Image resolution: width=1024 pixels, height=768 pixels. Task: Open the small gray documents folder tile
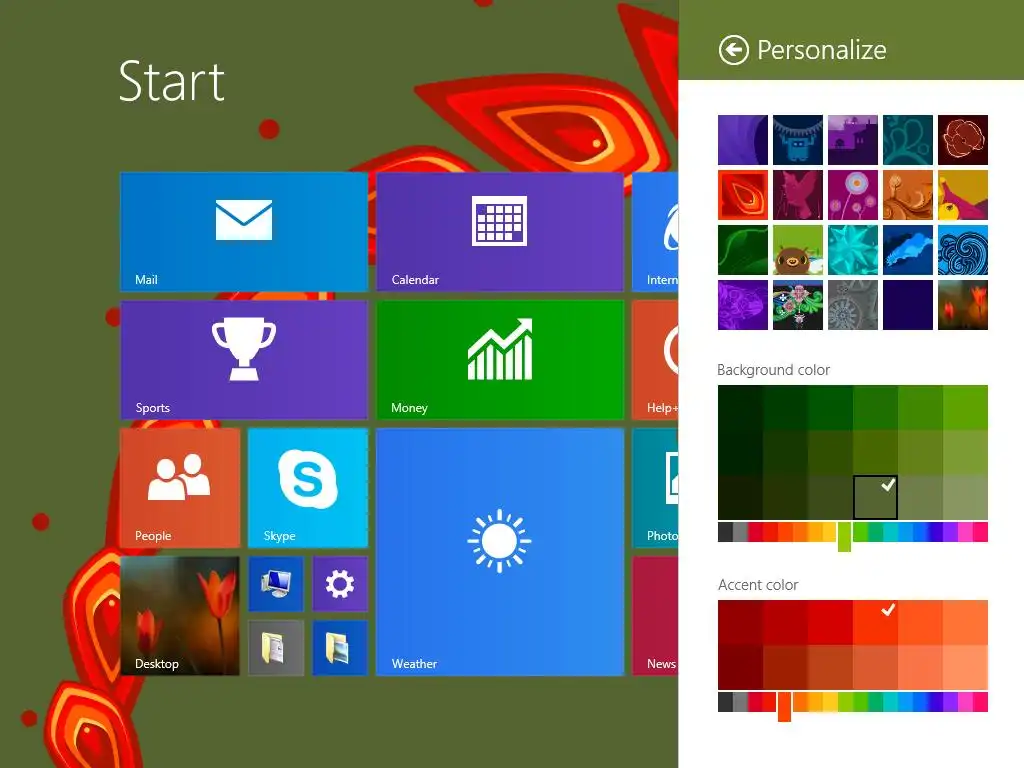(276, 648)
